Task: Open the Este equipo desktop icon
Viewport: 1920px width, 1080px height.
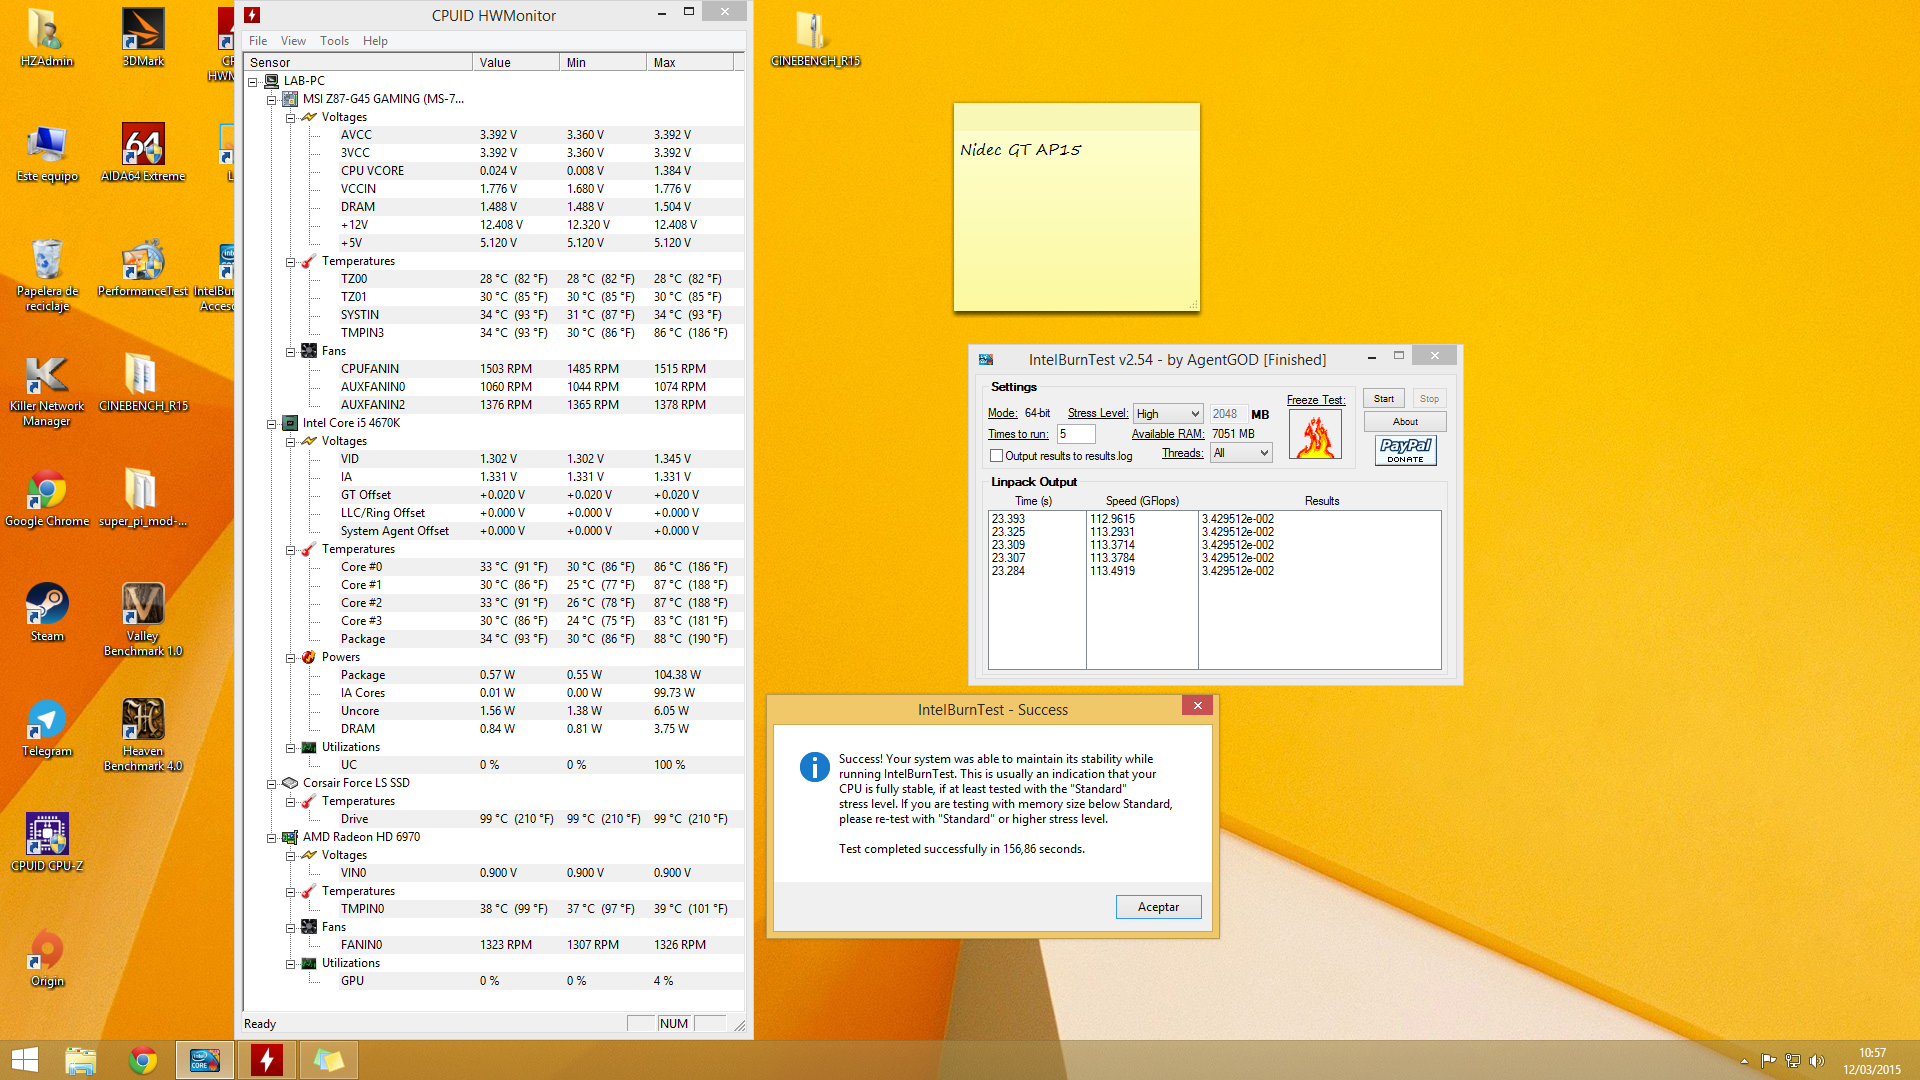Action: tap(47, 153)
